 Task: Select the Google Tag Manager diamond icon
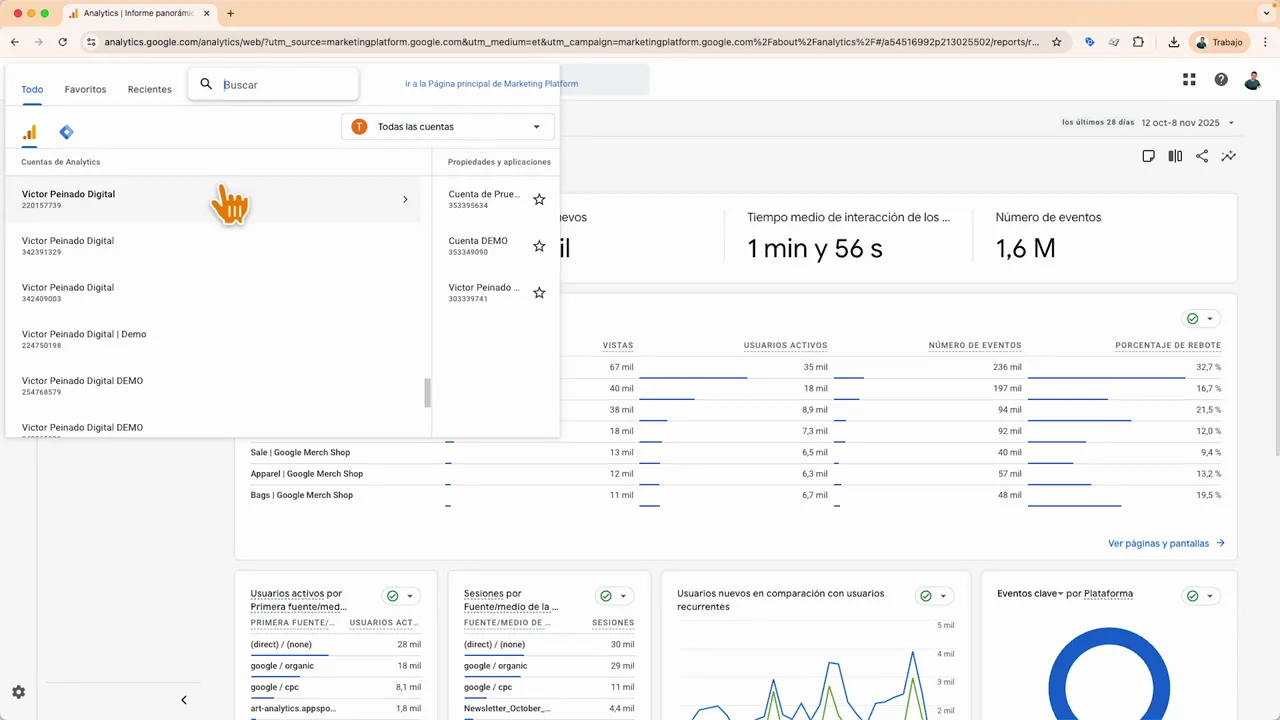coord(66,131)
